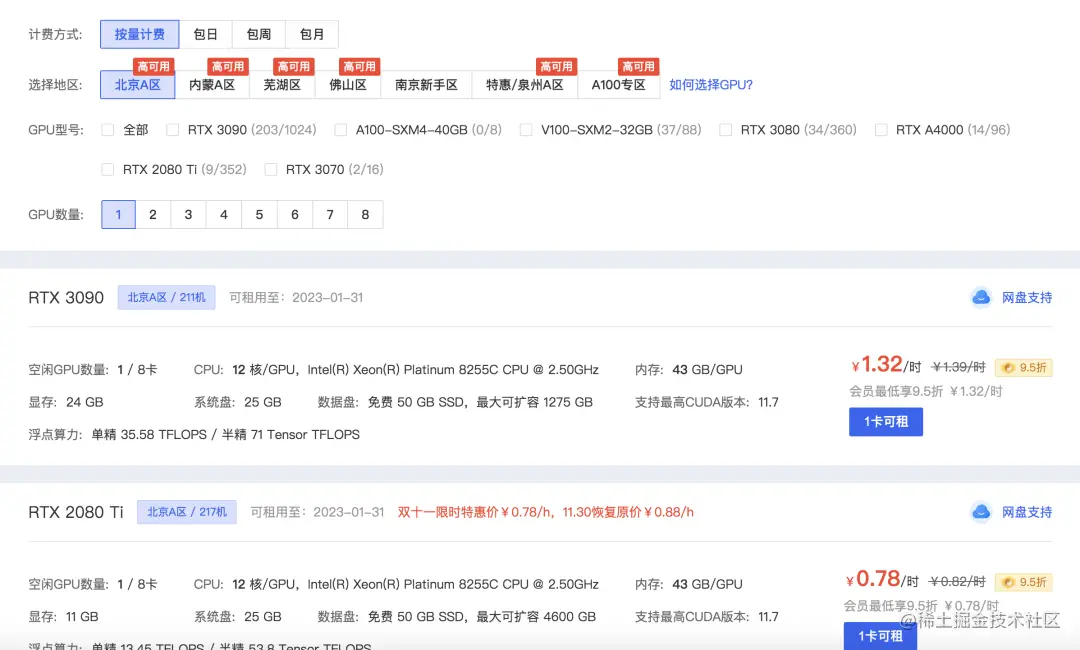Click the 1卡可租 button for RTX 2080 Ti
This screenshot has width=1080, height=650.
880,635
